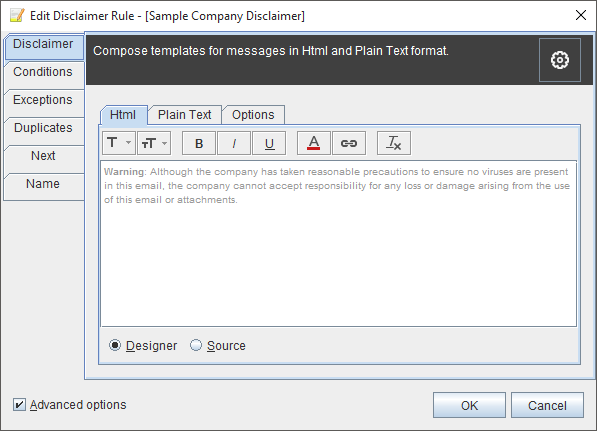This screenshot has width=597, height=431.
Task: Expand the font size dropdown arrow
Action: 164,143
